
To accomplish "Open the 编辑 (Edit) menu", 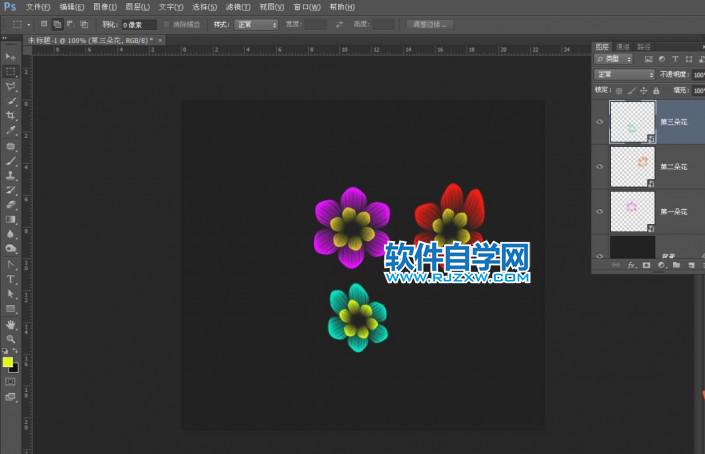I will 71,7.
